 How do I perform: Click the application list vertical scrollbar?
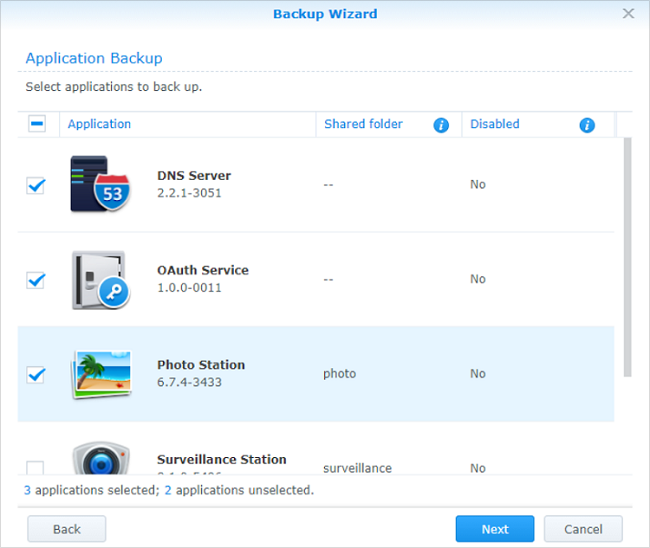[628, 257]
